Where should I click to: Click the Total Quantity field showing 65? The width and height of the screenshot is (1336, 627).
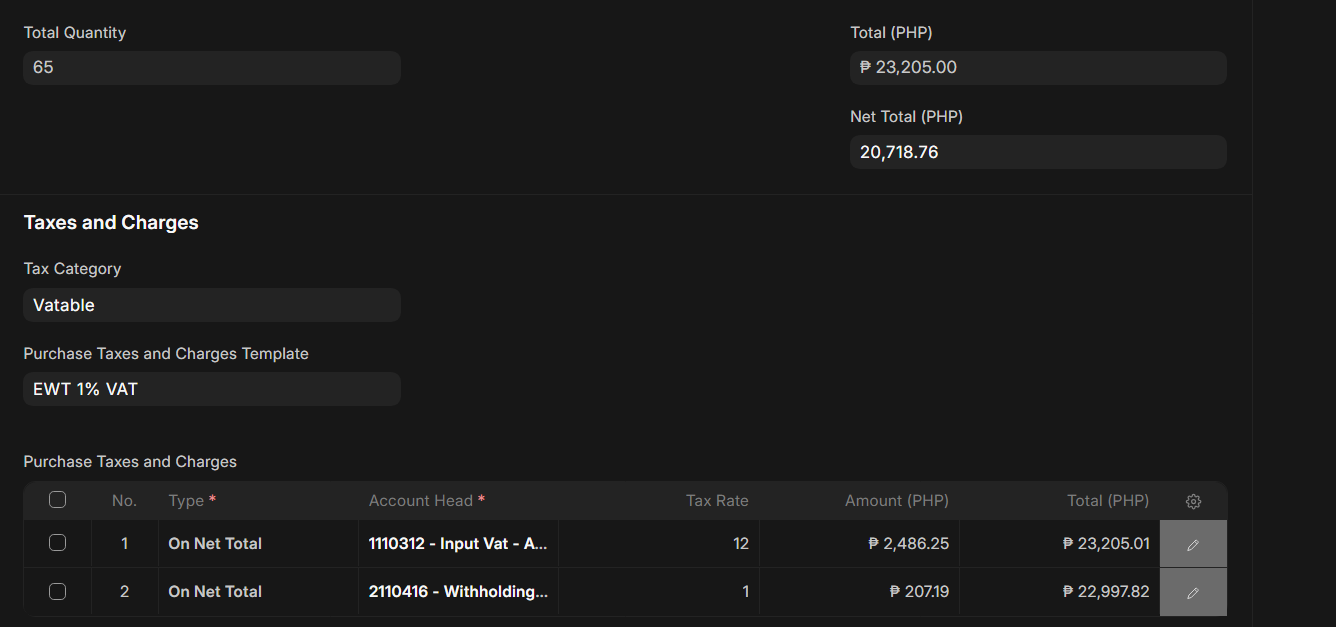tap(211, 68)
